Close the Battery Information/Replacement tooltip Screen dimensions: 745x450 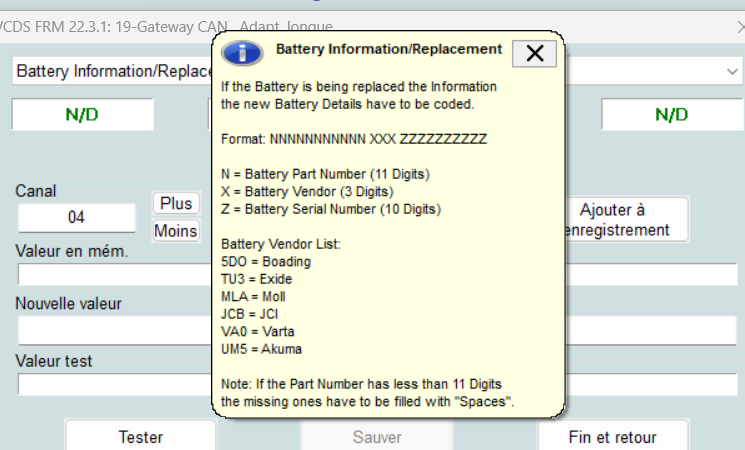[535, 54]
